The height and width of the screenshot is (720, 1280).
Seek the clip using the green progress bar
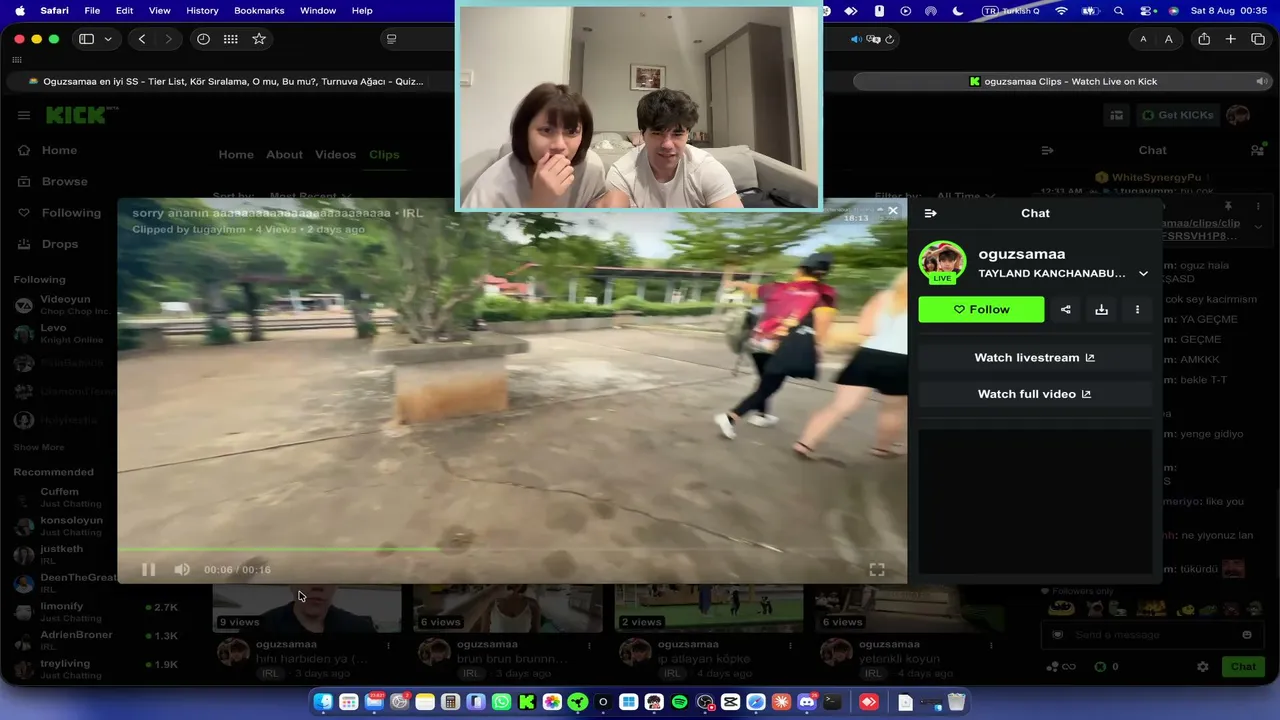tap(512, 549)
